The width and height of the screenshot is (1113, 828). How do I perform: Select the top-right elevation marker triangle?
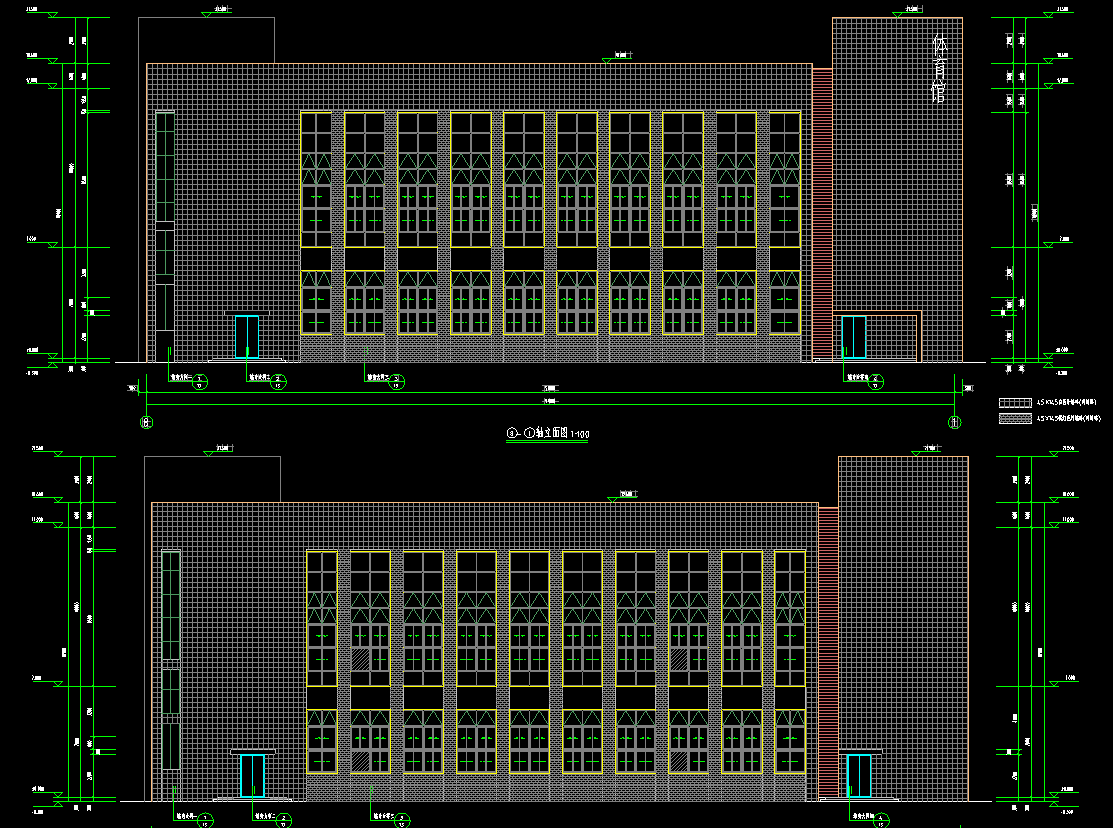click(x=1059, y=14)
